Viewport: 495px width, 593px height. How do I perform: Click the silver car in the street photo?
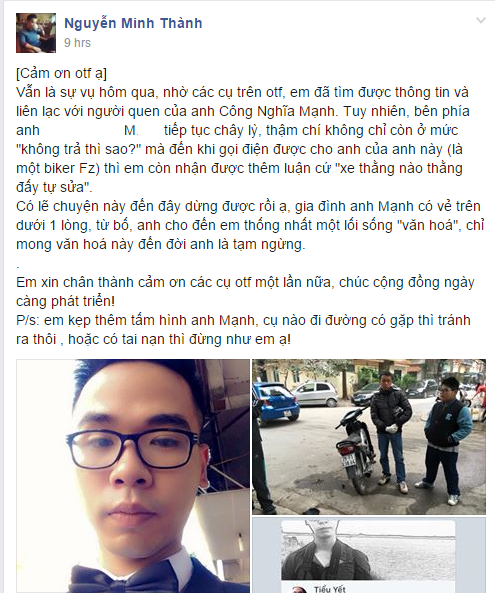tap(316, 393)
